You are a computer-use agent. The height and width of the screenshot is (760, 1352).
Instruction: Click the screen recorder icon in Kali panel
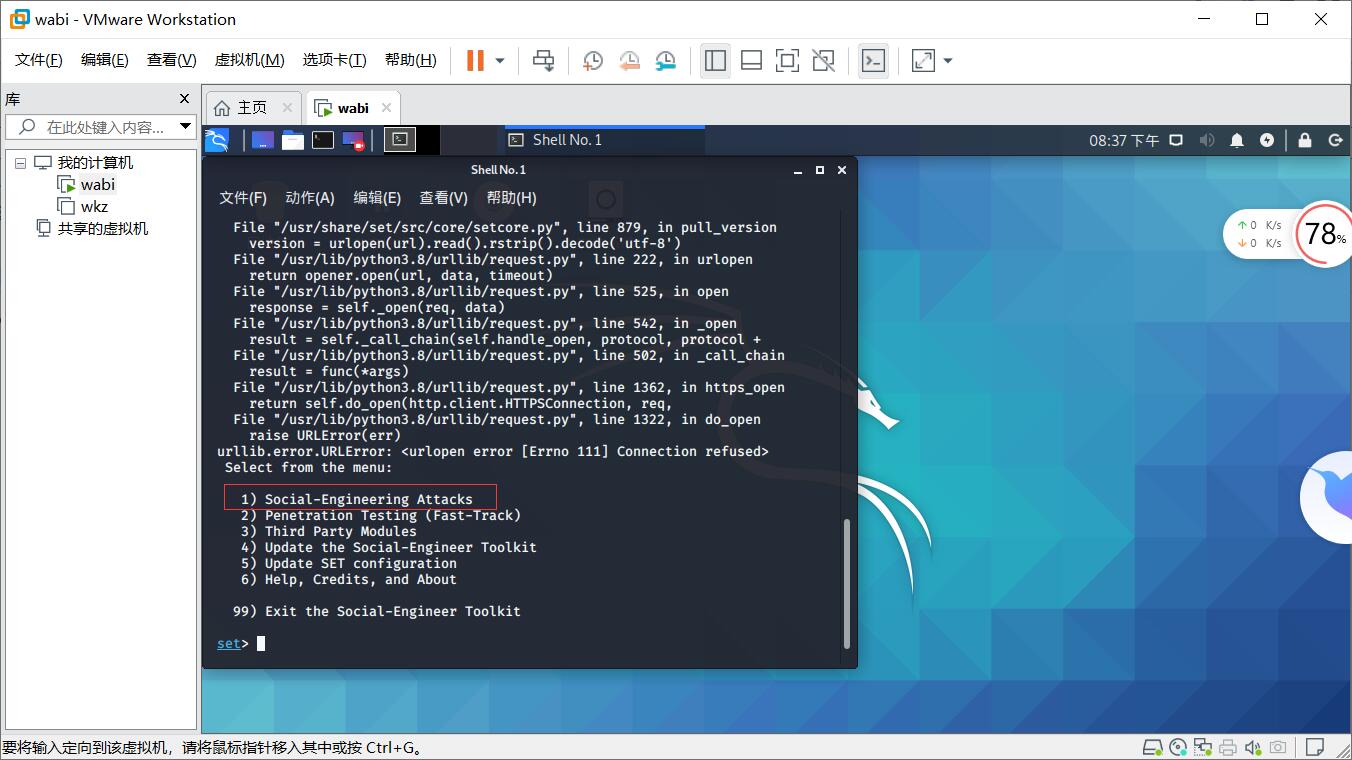click(353, 140)
